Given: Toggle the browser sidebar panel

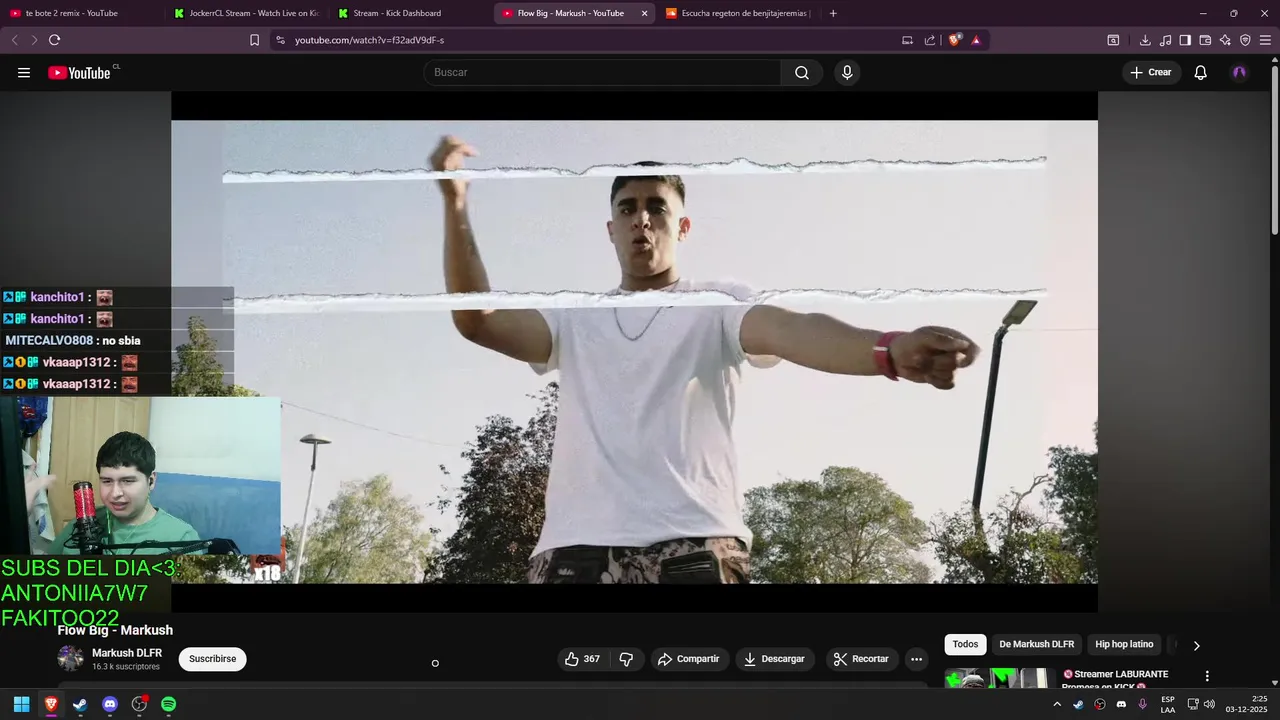Looking at the screenshot, I should click(x=1185, y=40).
